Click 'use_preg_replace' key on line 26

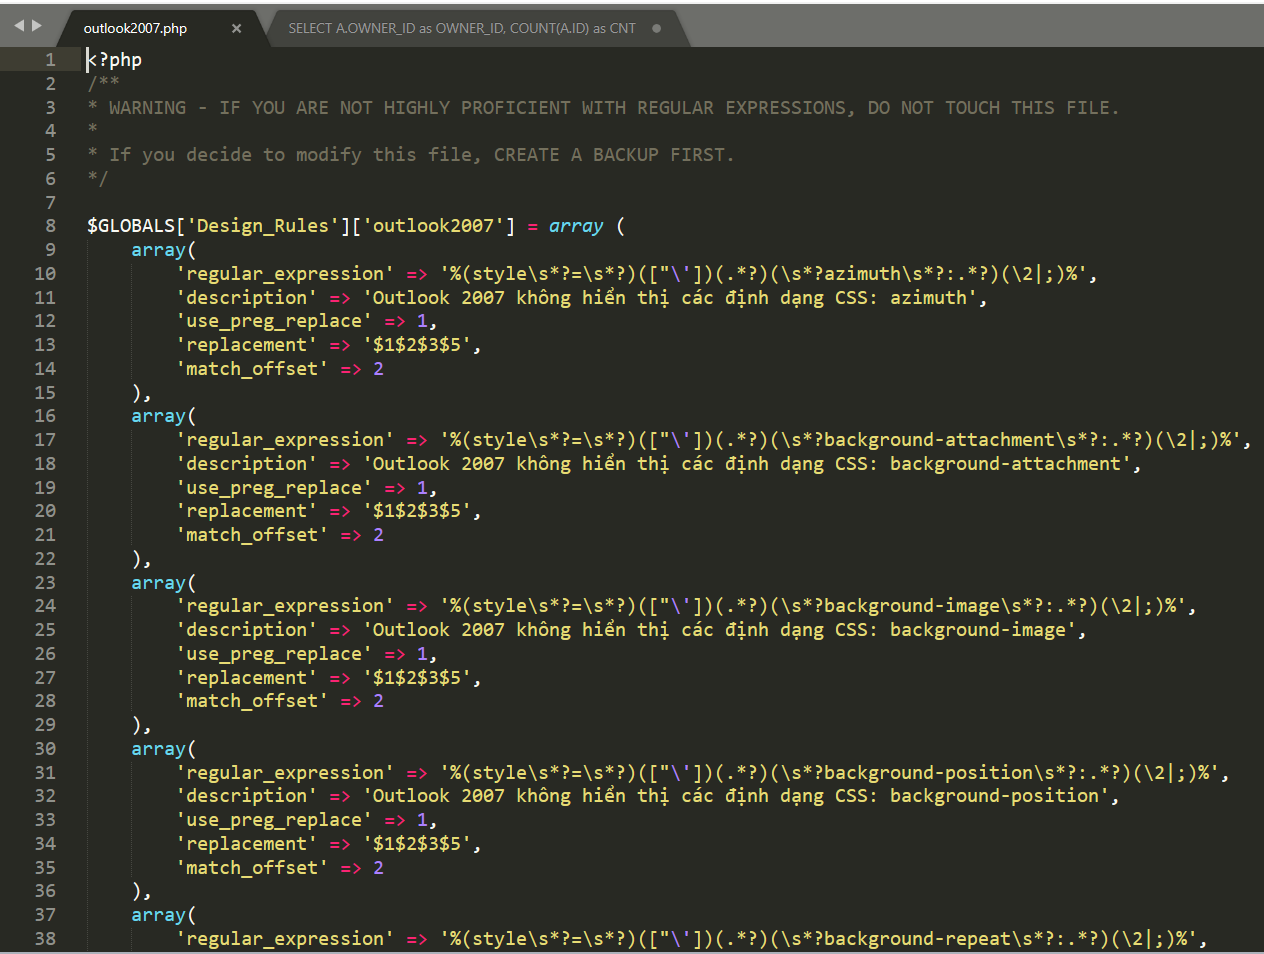pyautogui.click(x=274, y=654)
